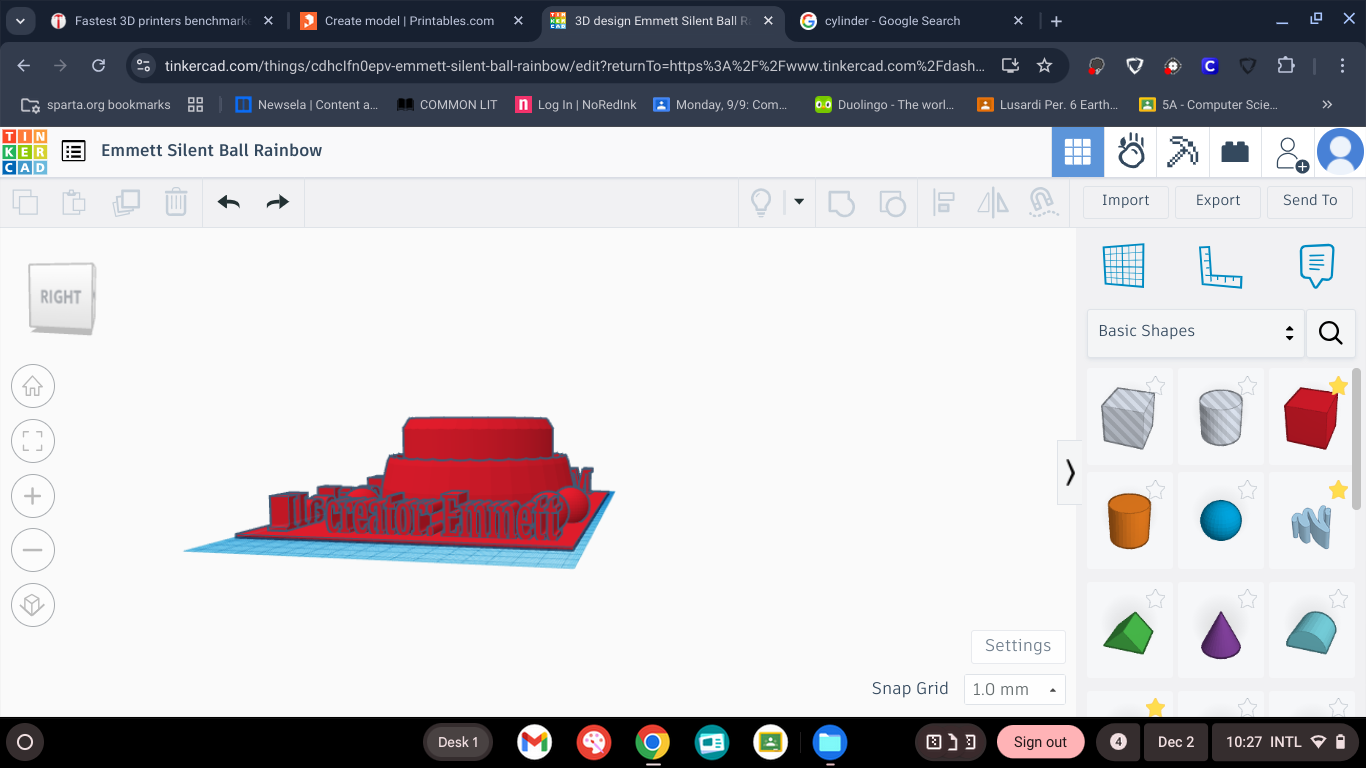Click the Fit all in view button

point(33,441)
